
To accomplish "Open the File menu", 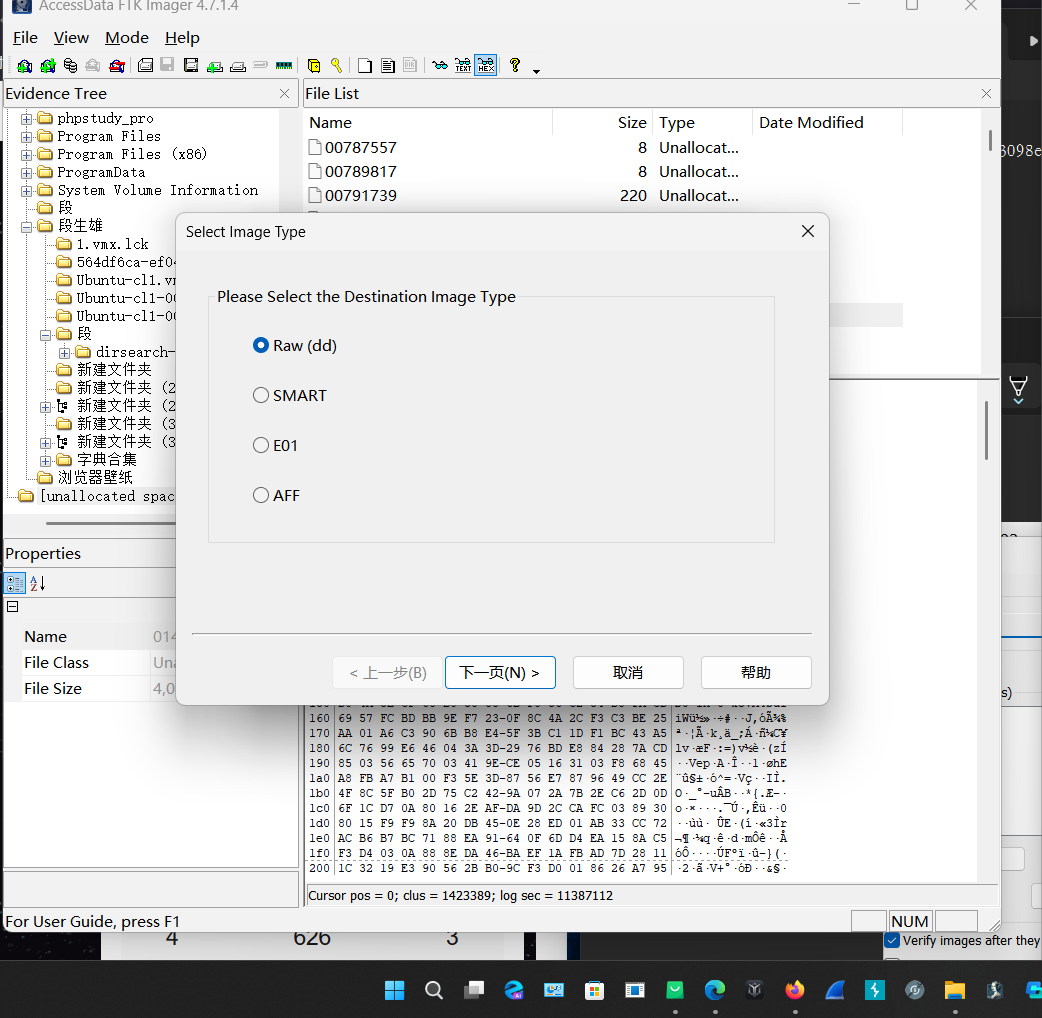I will (x=25, y=38).
